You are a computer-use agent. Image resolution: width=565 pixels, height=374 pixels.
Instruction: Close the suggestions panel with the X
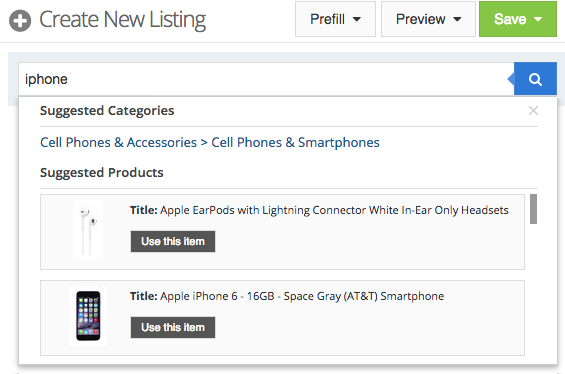533,111
